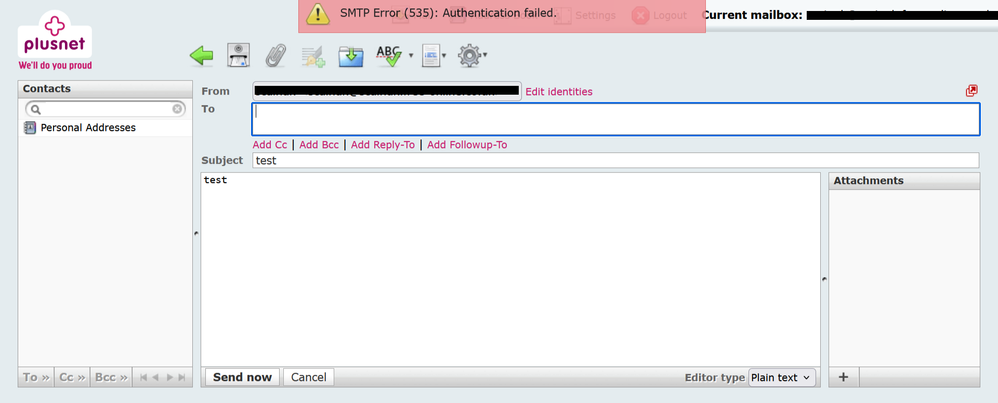
Task: Save message as draft via folder icon
Action: point(350,56)
